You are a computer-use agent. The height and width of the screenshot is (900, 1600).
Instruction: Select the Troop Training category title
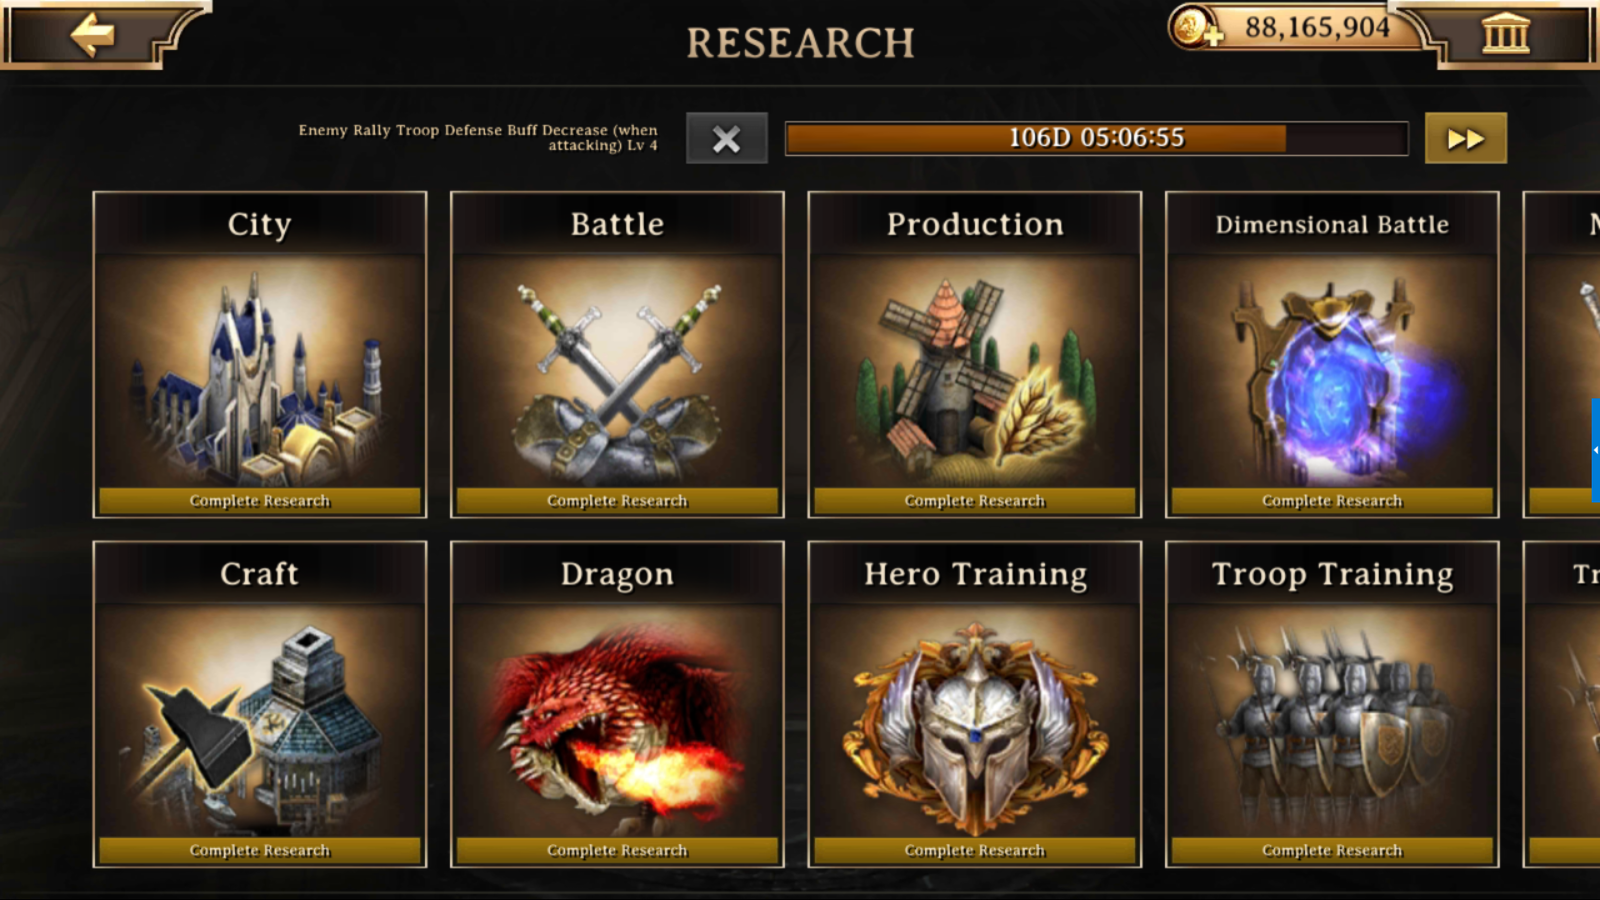pyautogui.click(x=1332, y=574)
